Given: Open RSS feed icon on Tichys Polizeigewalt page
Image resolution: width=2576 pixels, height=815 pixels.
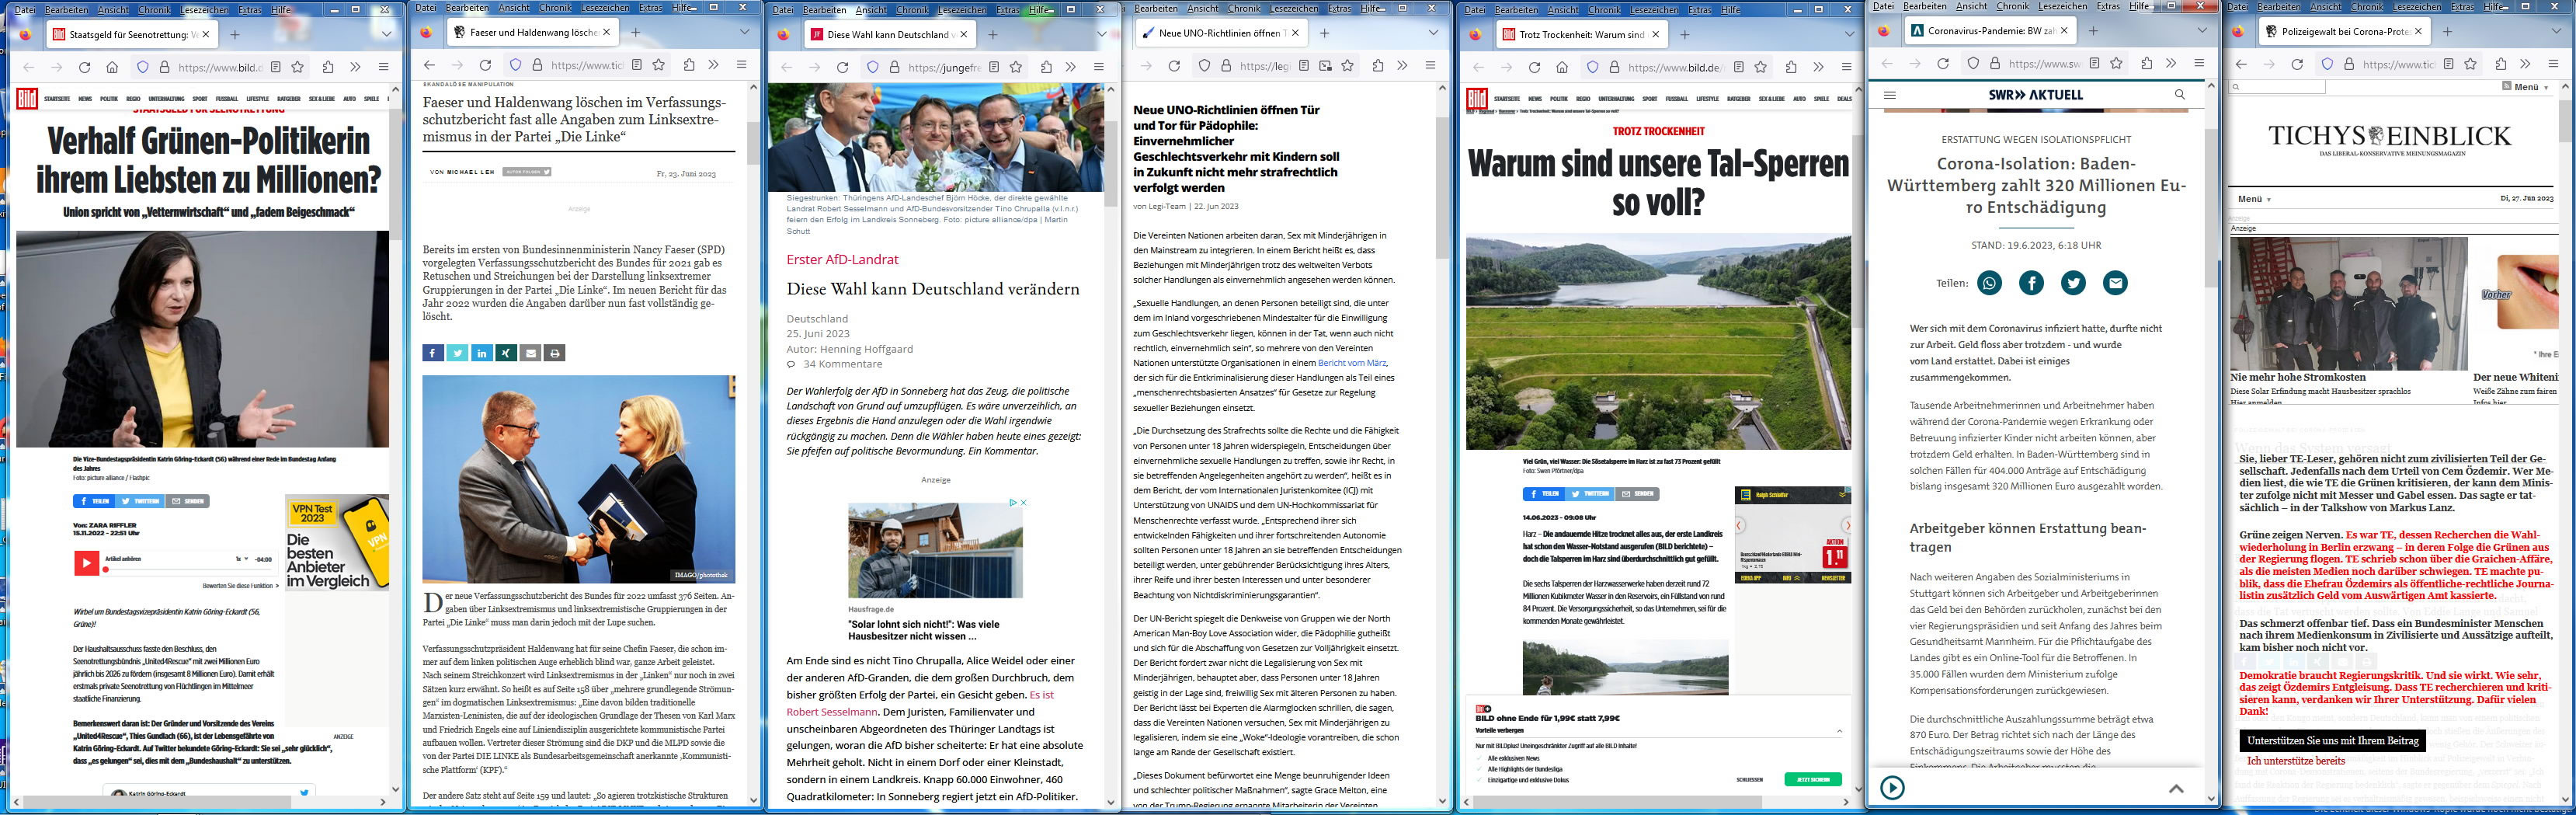Looking at the screenshot, I should point(2506,87).
